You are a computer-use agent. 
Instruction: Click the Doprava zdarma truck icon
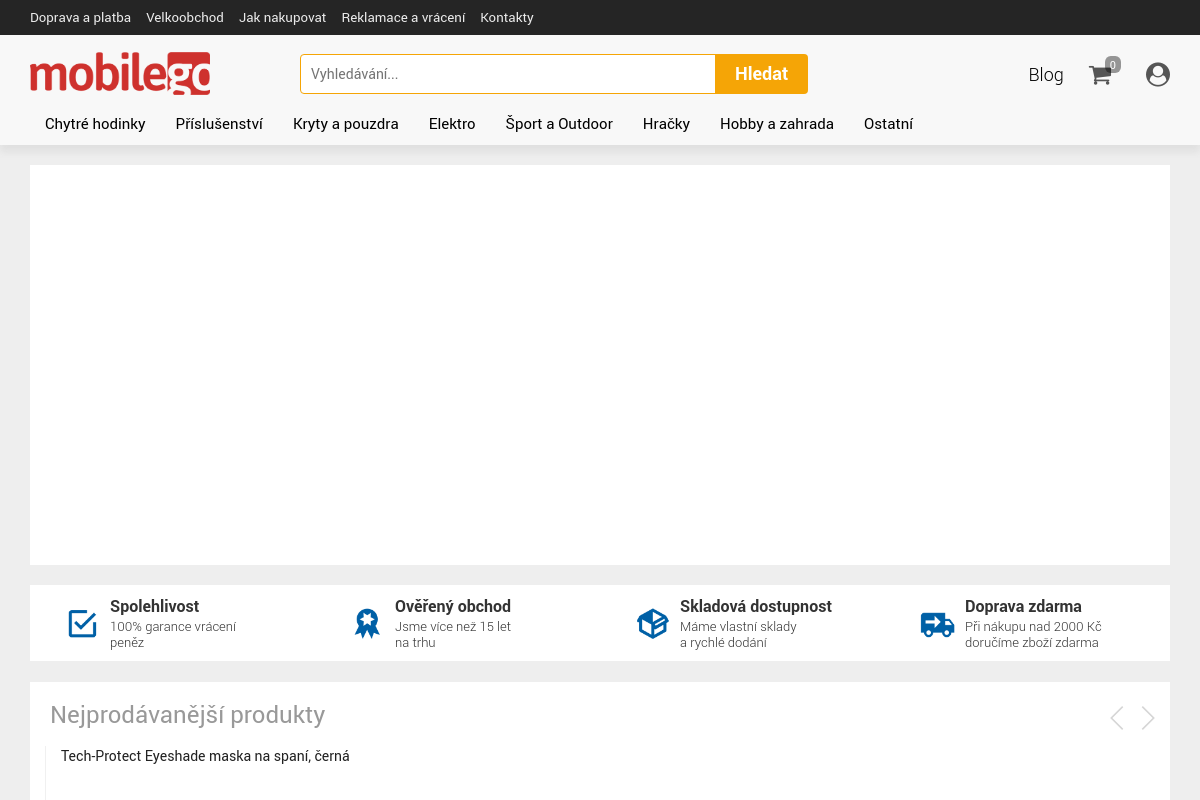937,624
